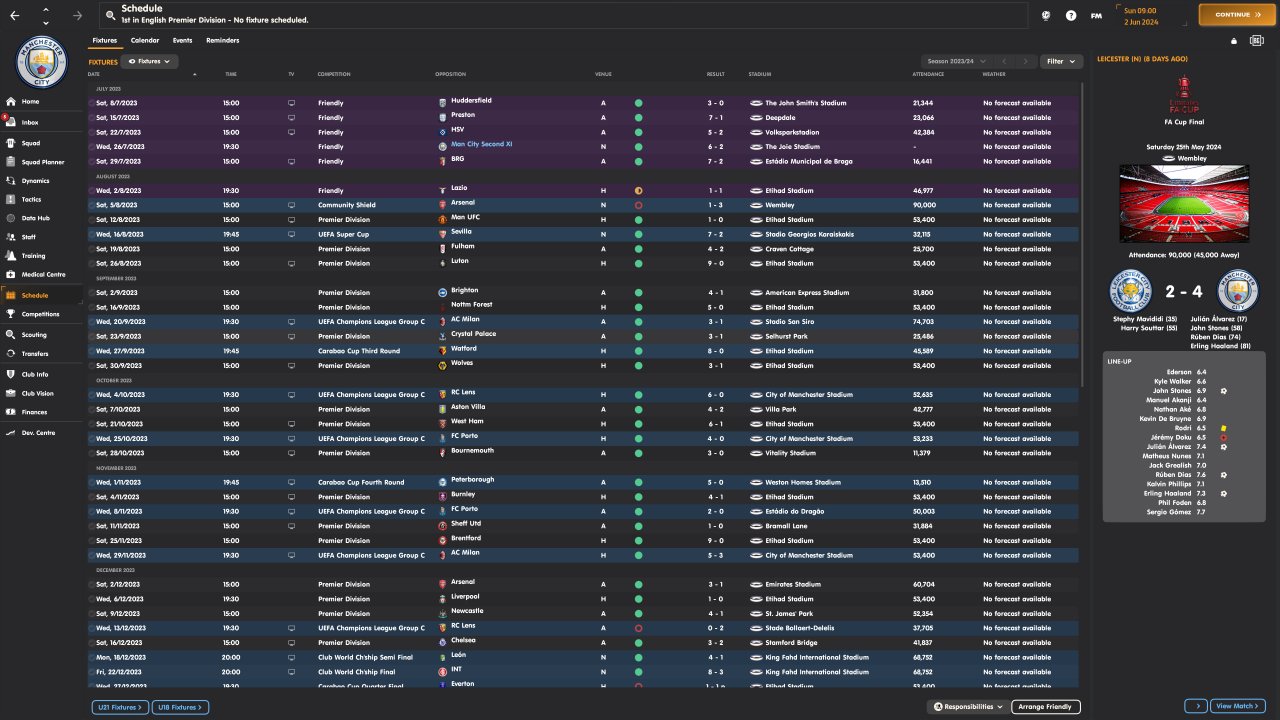Open the Staff section
This screenshot has width=1280, height=720.
point(41,237)
